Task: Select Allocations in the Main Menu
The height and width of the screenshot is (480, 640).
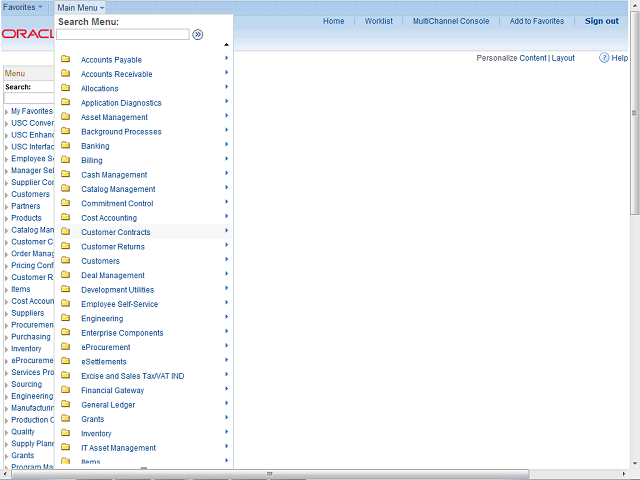Action: (100, 89)
